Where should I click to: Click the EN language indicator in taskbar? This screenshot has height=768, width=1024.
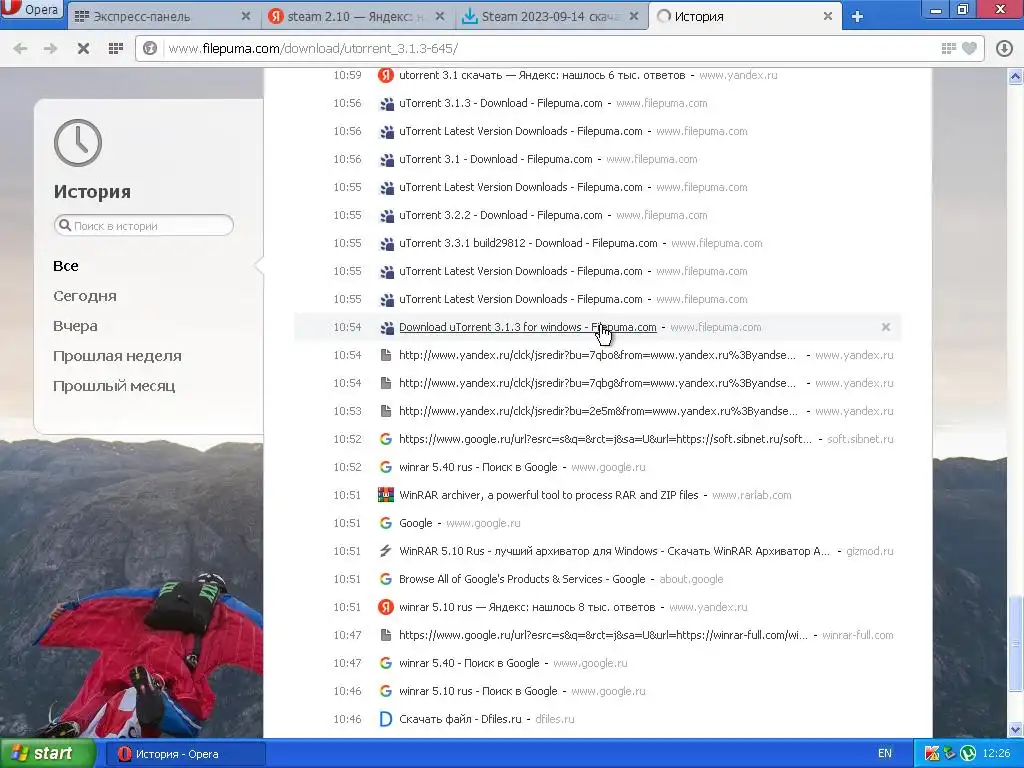tap(885, 754)
